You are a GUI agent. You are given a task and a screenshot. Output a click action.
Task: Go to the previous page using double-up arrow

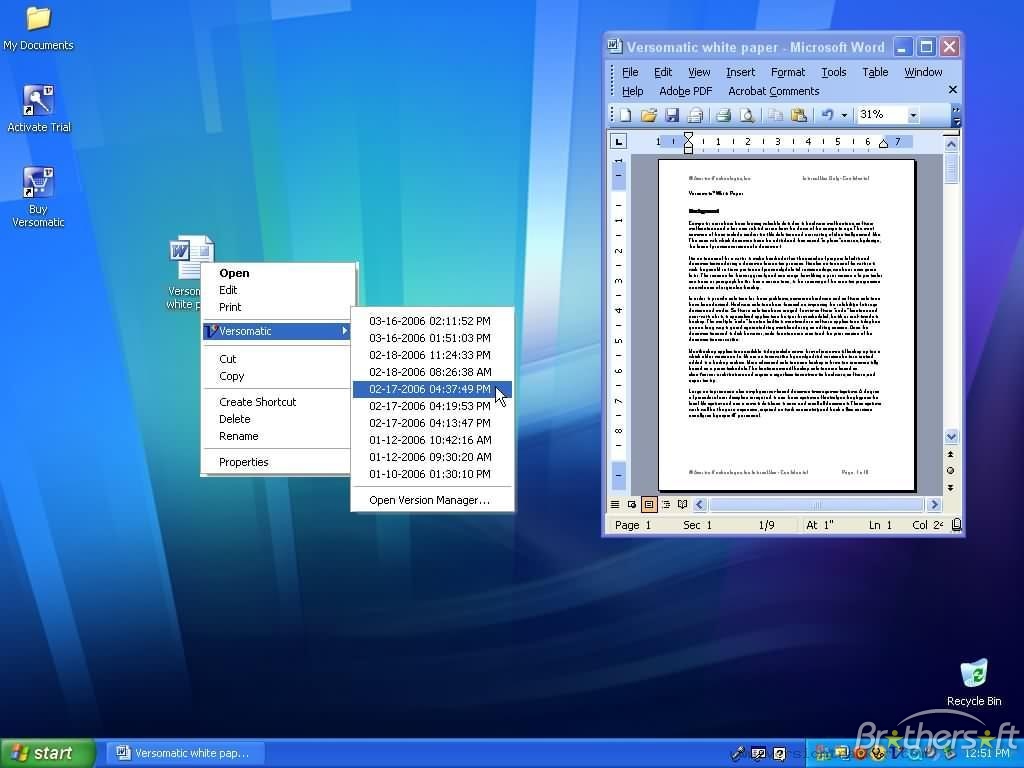(x=951, y=454)
